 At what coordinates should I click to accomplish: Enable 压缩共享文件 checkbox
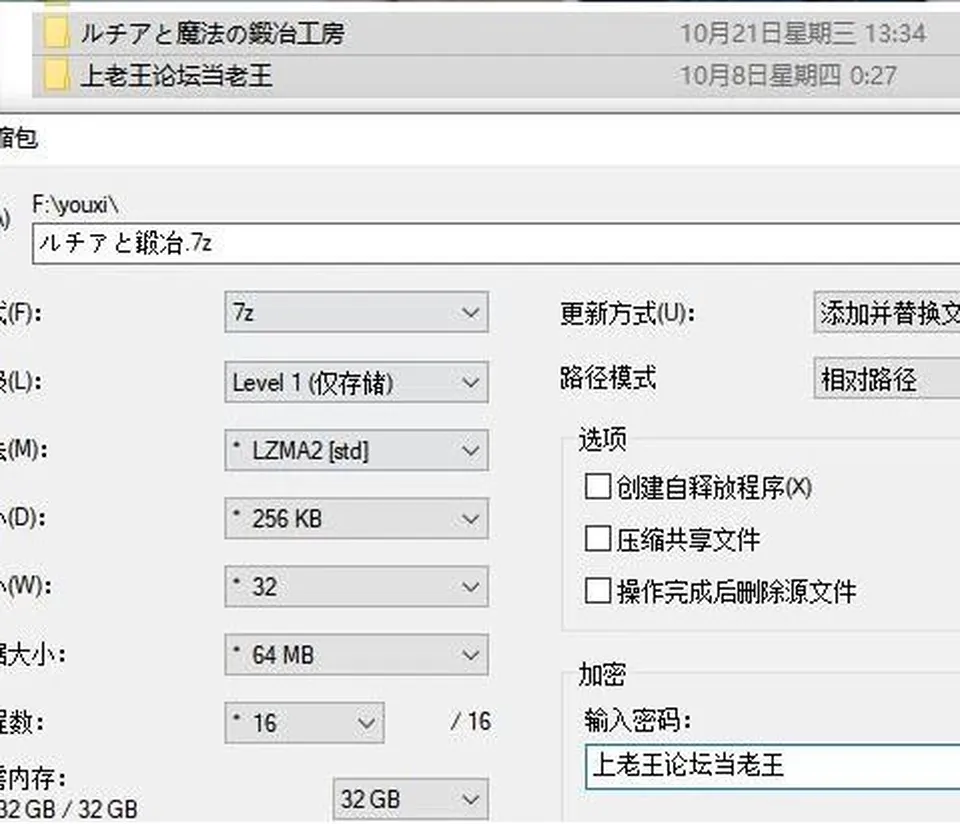click(598, 539)
